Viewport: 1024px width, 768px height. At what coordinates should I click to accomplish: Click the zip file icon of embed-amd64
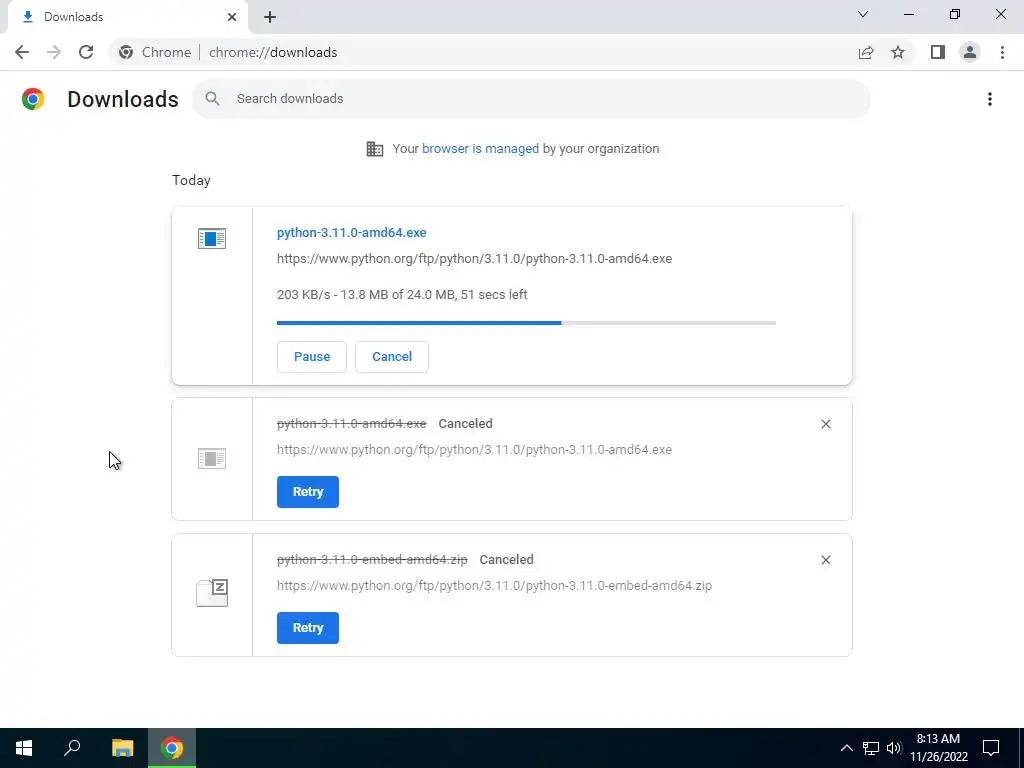click(x=212, y=592)
